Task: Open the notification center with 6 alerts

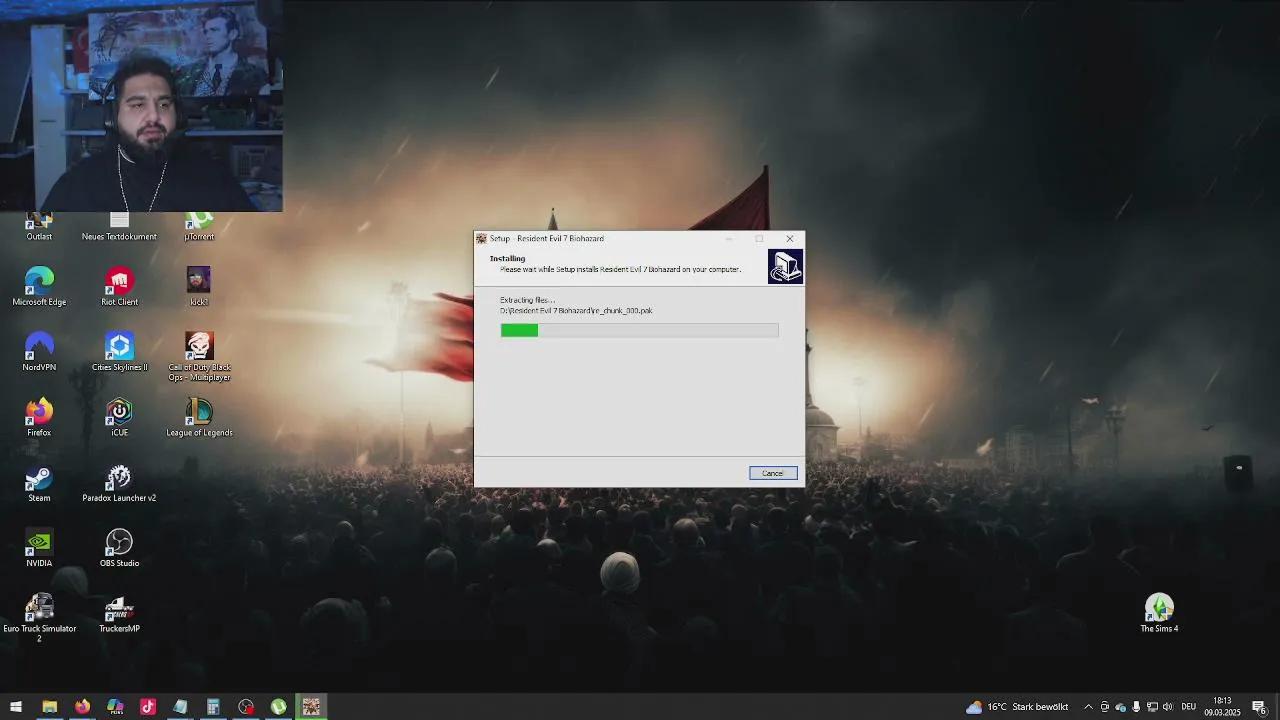Action: [x=1260, y=707]
